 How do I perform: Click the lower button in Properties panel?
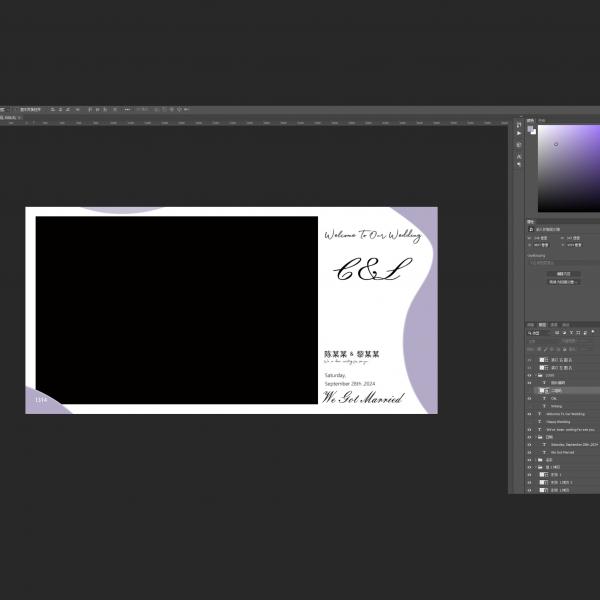pos(561,282)
